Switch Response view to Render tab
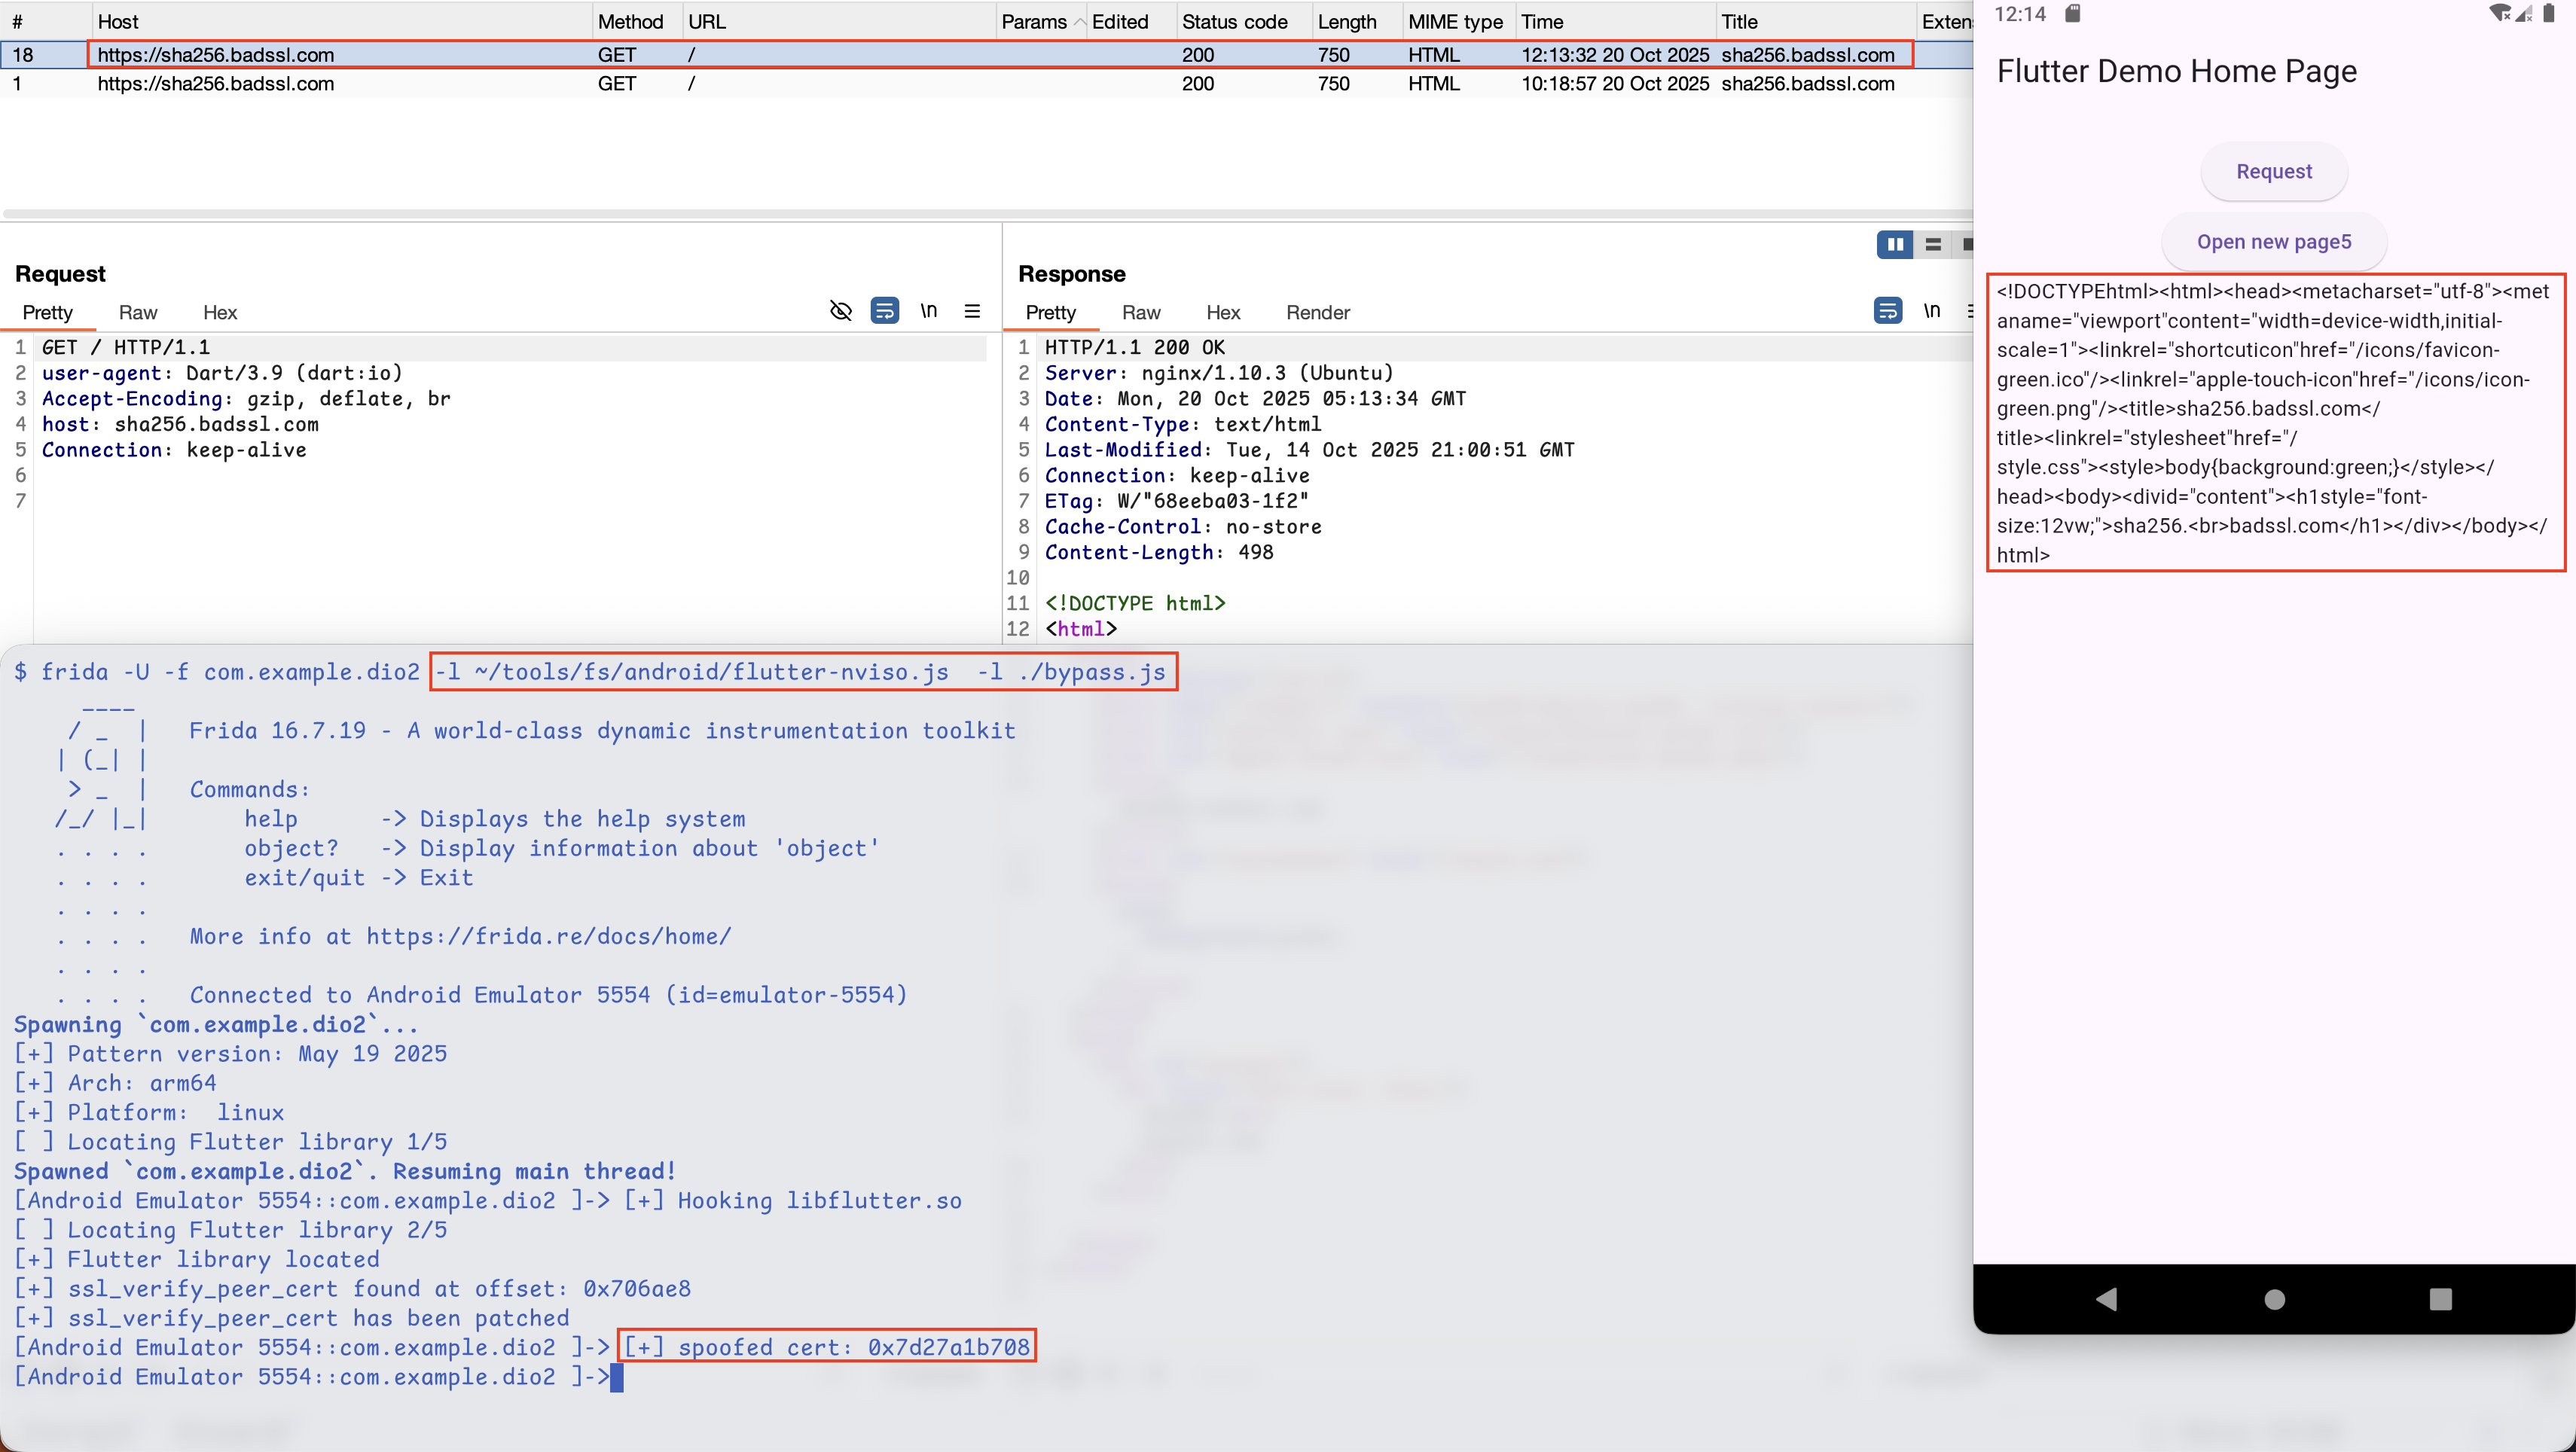 point(1317,313)
